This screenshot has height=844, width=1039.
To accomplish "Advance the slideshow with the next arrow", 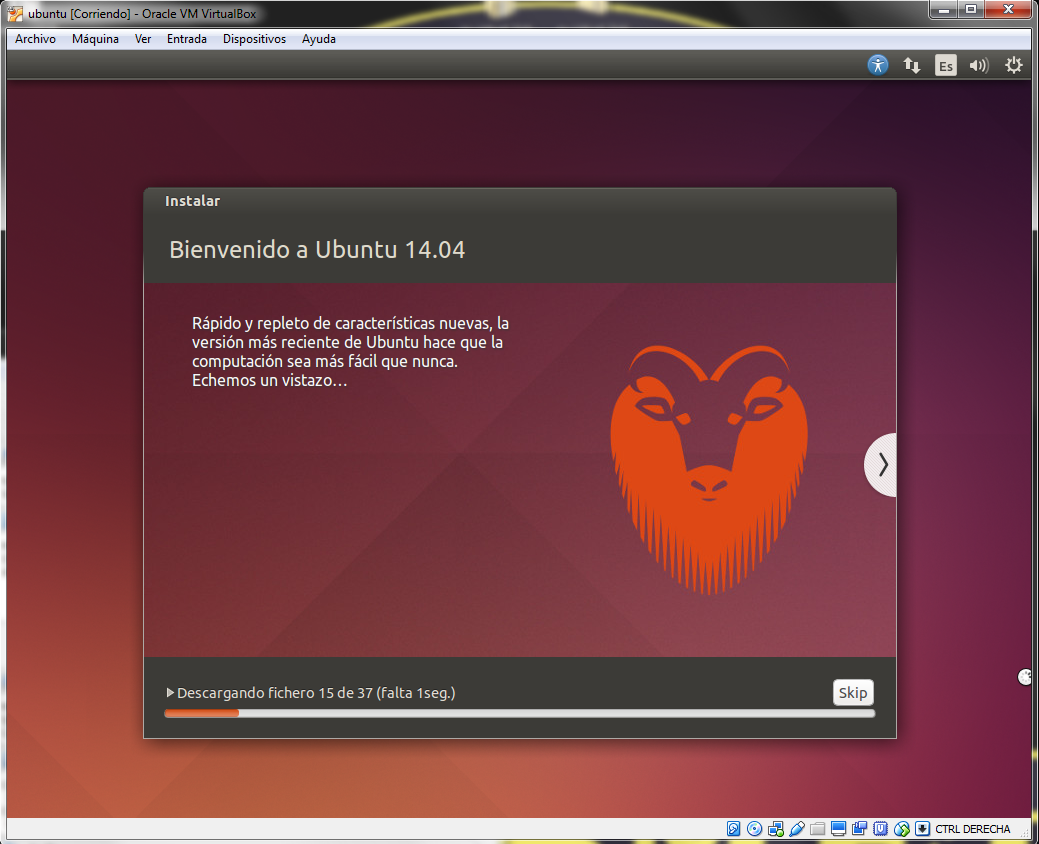I will [882, 464].
